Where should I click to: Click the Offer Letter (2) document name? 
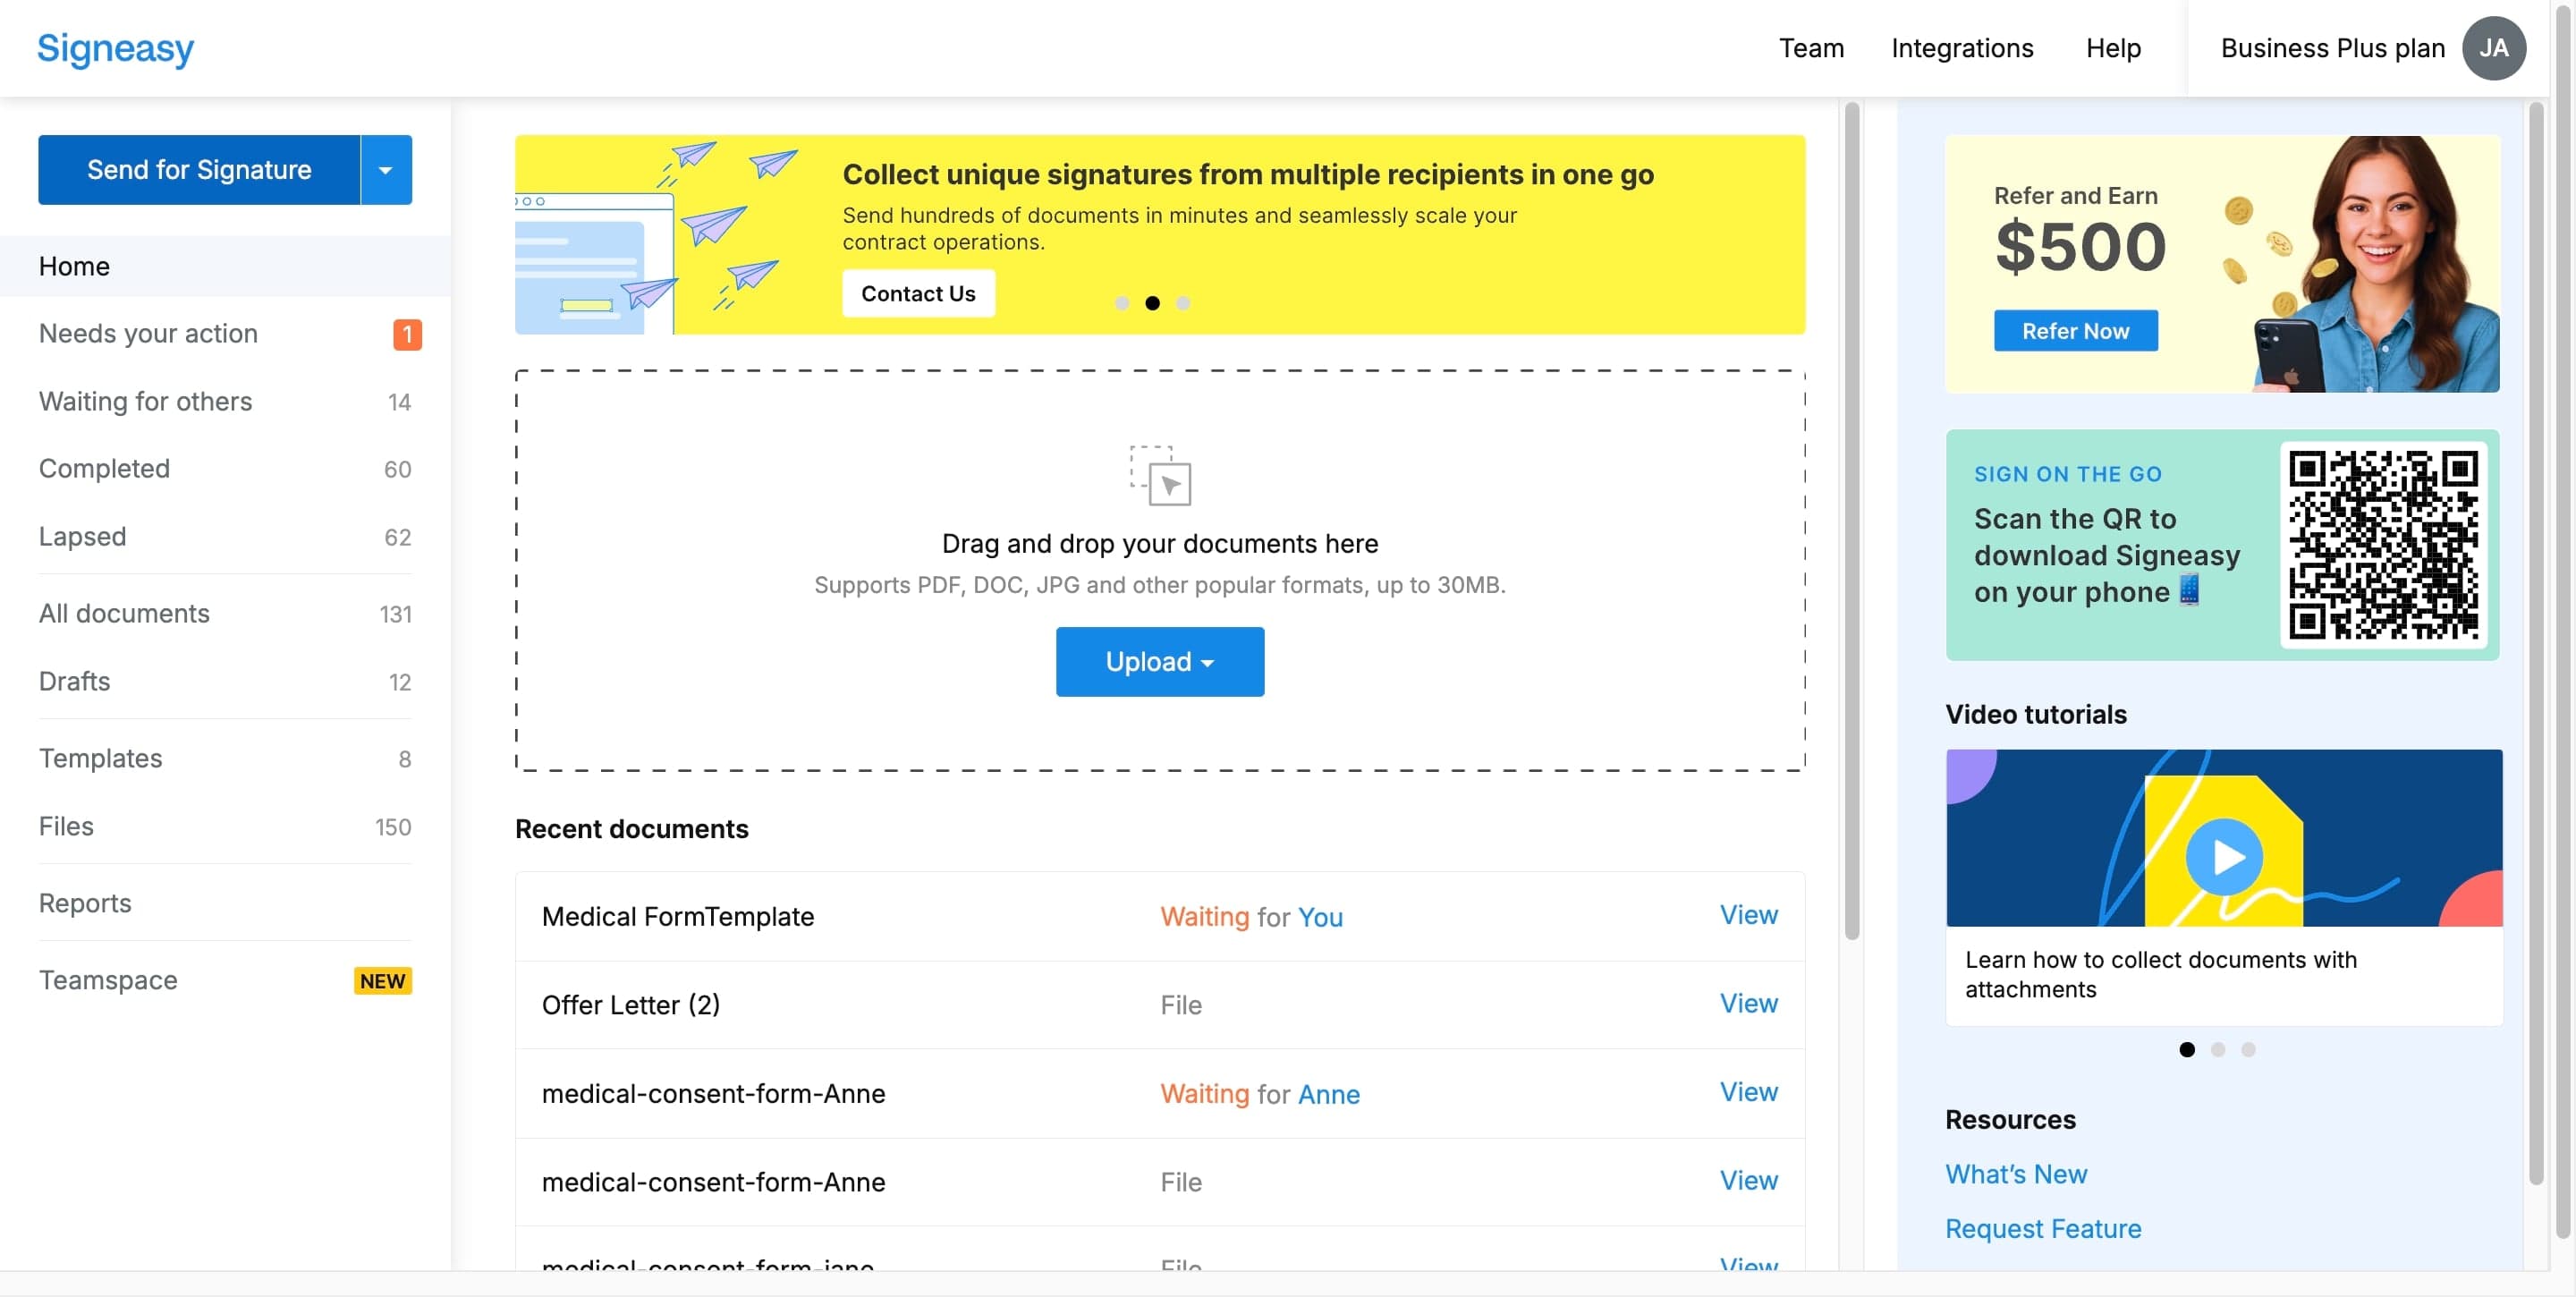click(x=630, y=1005)
